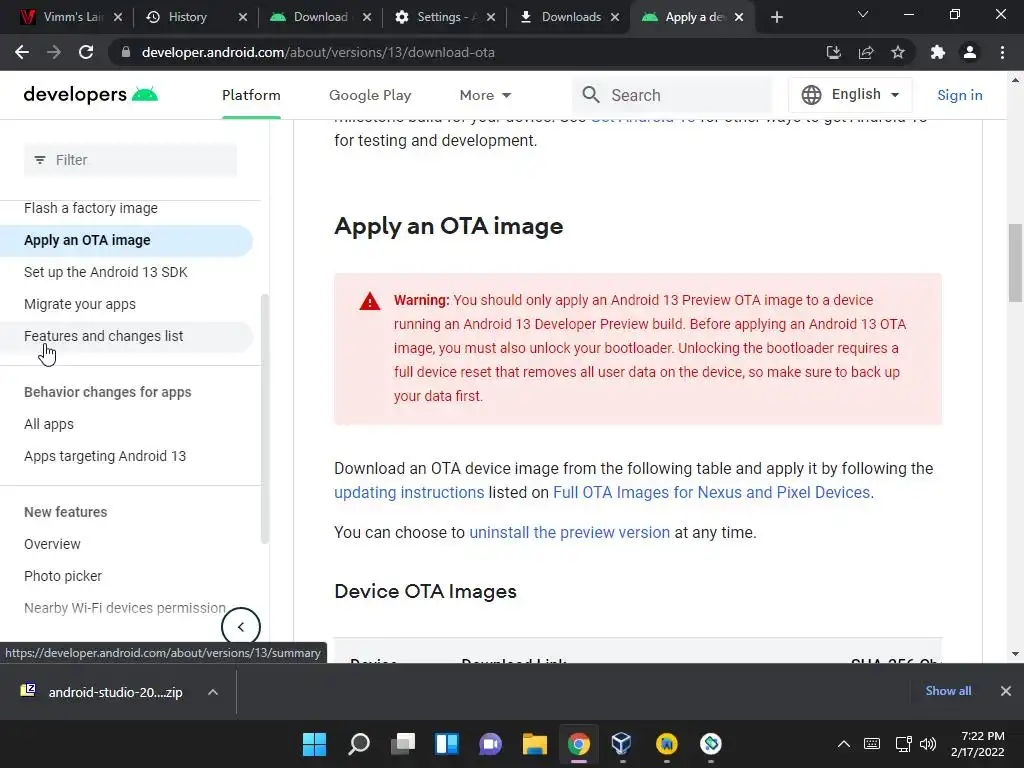The width and height of the screenshot is (1024, 768).
Task: Open the New features Overview page
Action: (52, 545)
